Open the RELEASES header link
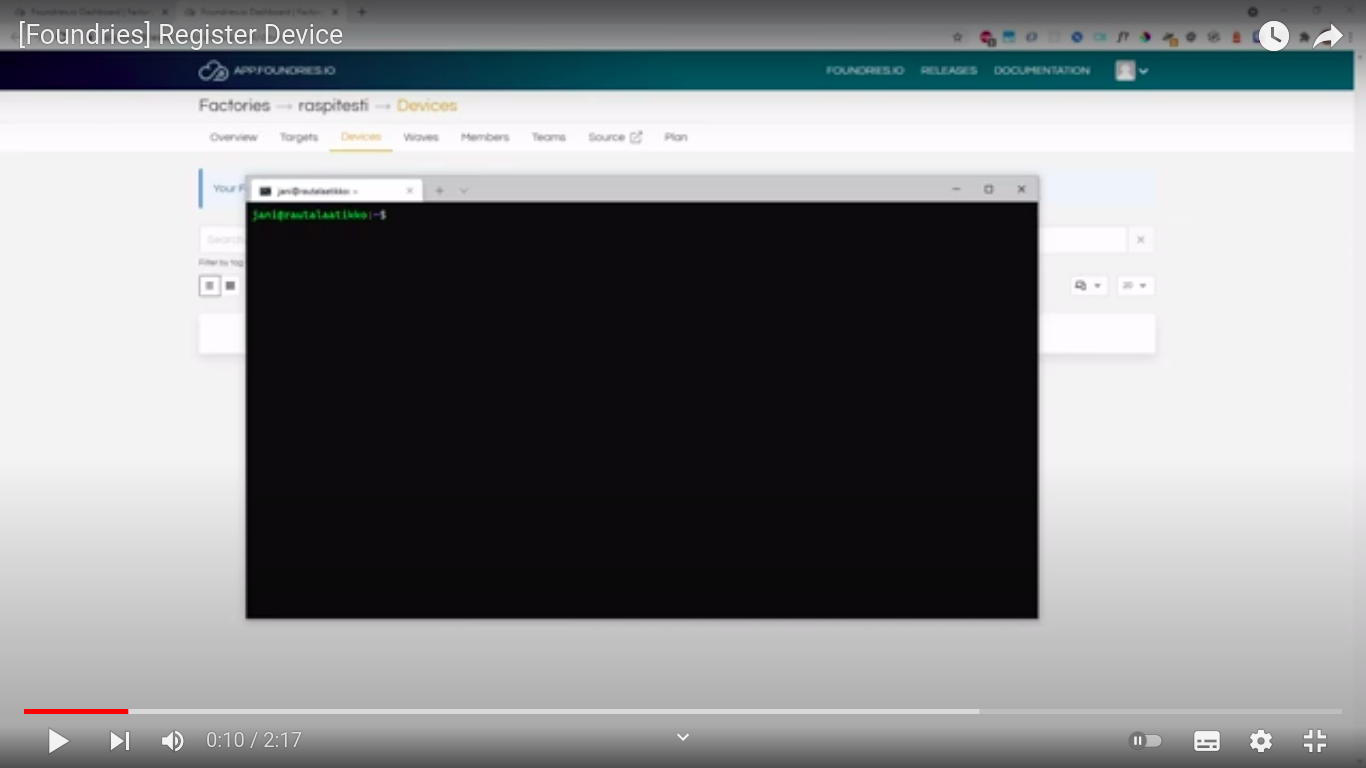Image resolution: width=1366 pixels, height=768 pixels. click(x=949, y=71)
